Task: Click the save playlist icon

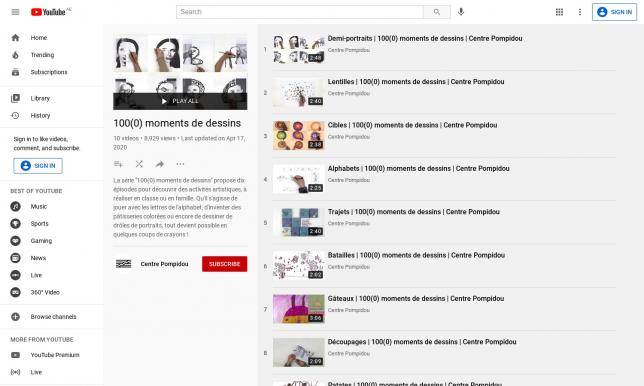Action: (118, 164)
